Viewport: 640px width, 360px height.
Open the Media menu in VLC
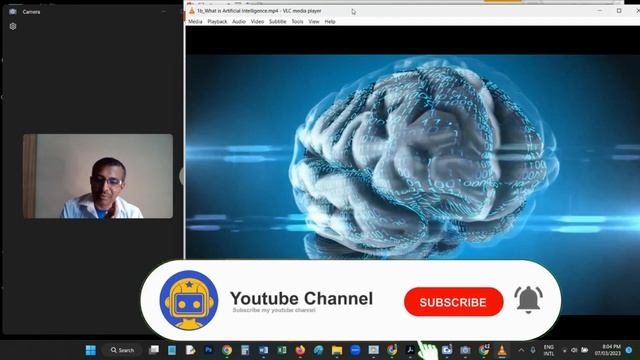tap(195, 22)
